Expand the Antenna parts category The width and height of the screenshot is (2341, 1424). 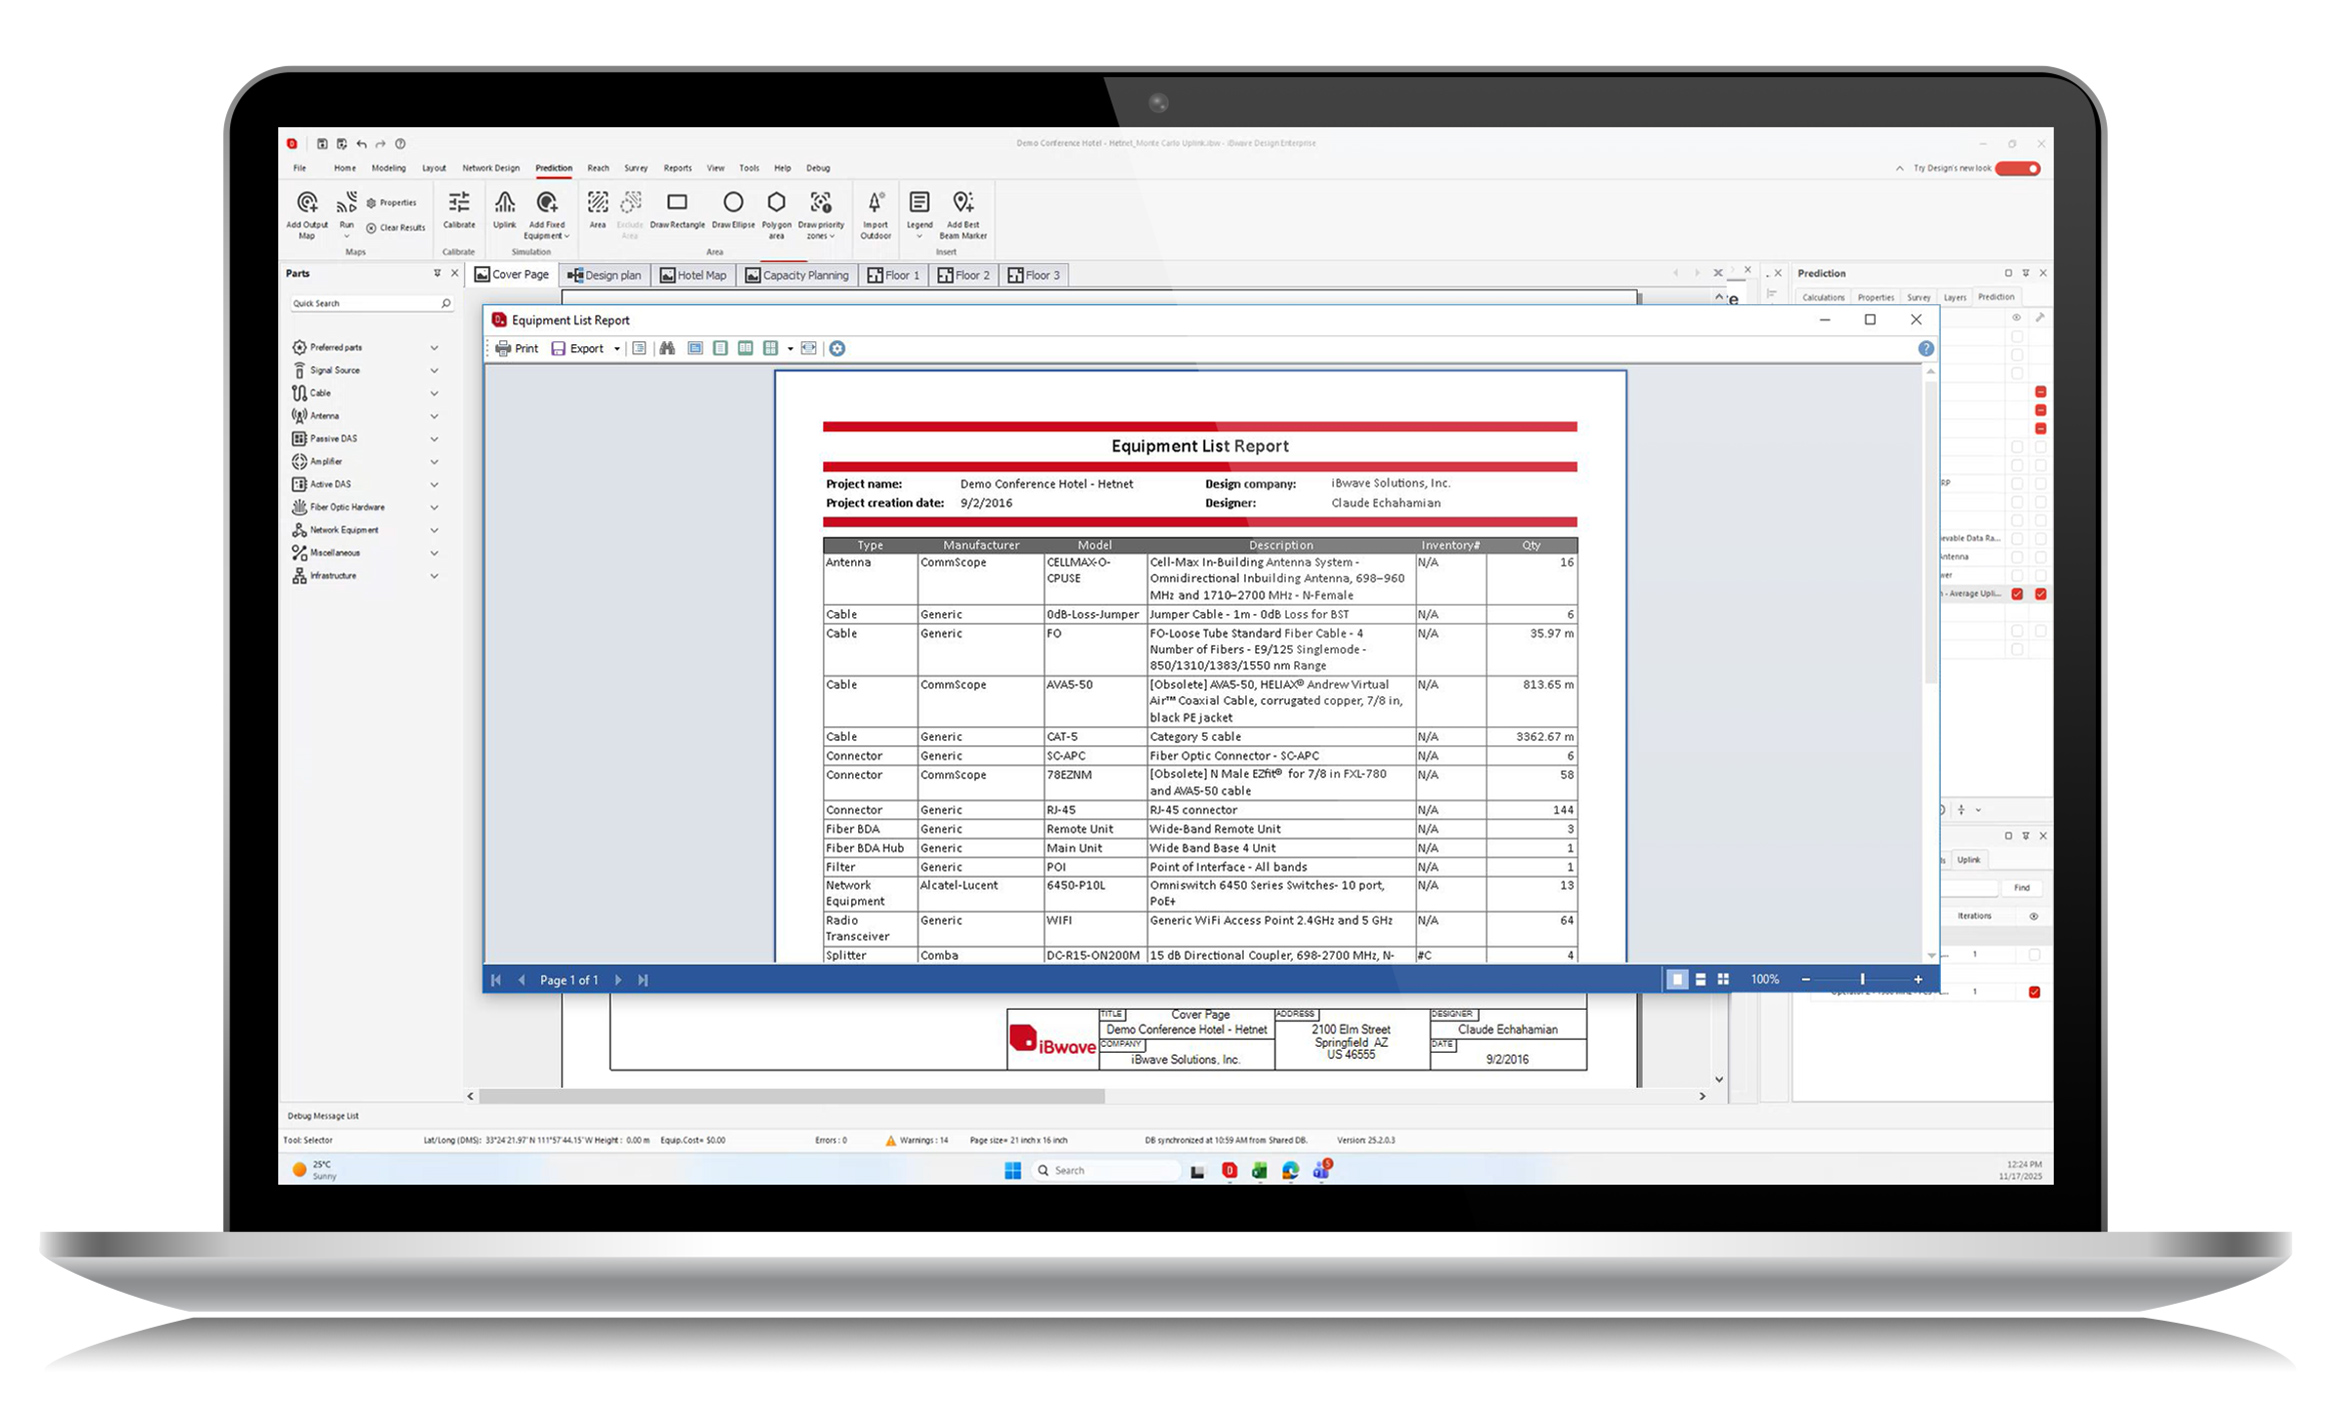434,416
